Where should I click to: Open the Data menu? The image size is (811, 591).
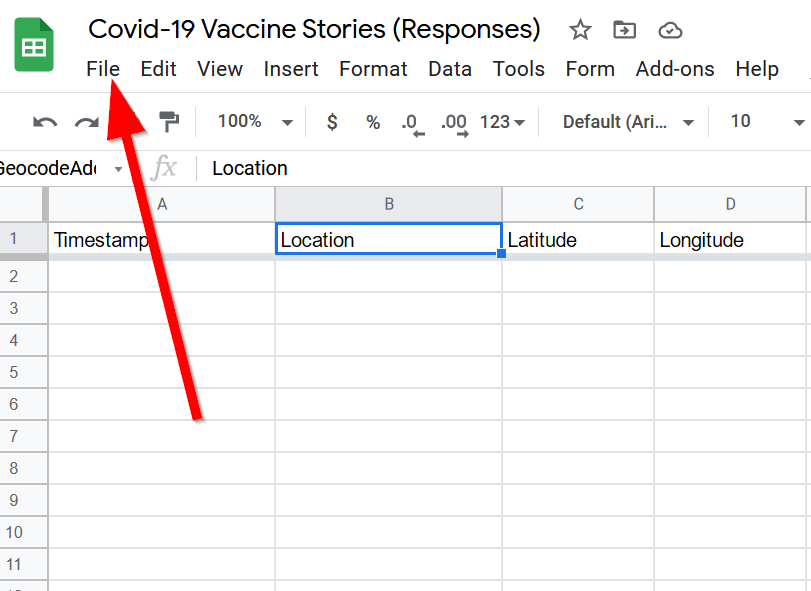(450, 69)
